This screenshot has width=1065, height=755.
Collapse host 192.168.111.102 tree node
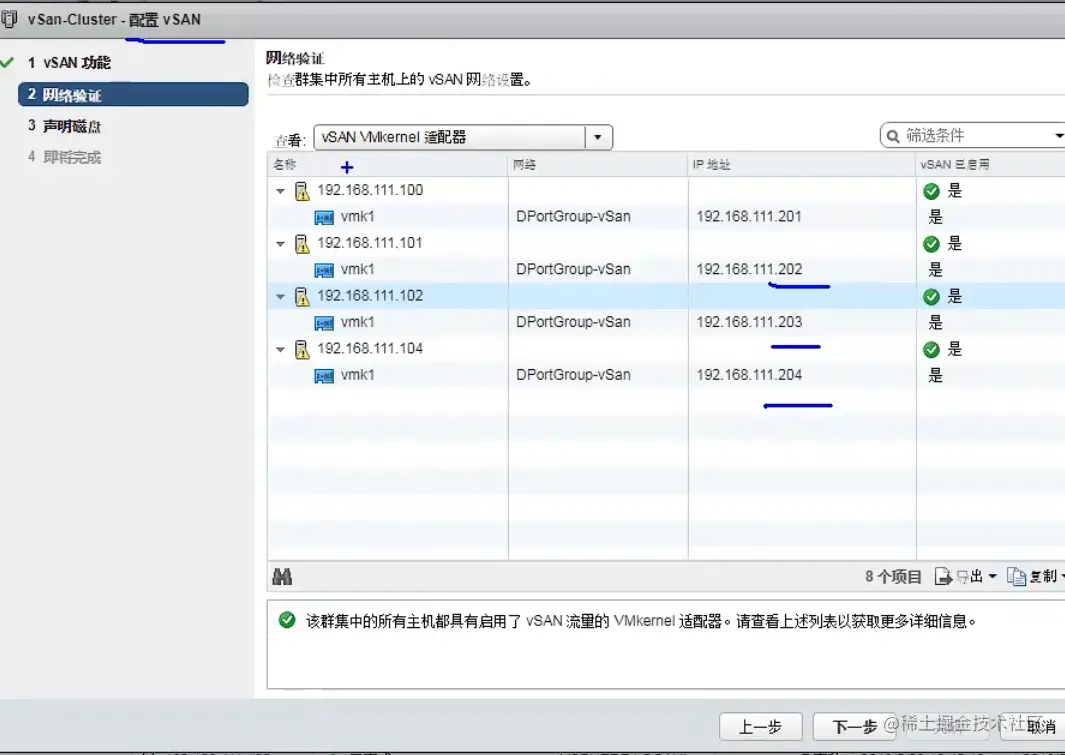(281, 297)
